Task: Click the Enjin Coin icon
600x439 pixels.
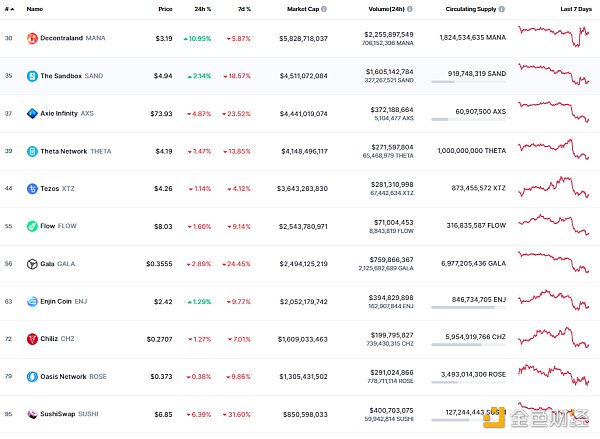Action: point(32,301)
